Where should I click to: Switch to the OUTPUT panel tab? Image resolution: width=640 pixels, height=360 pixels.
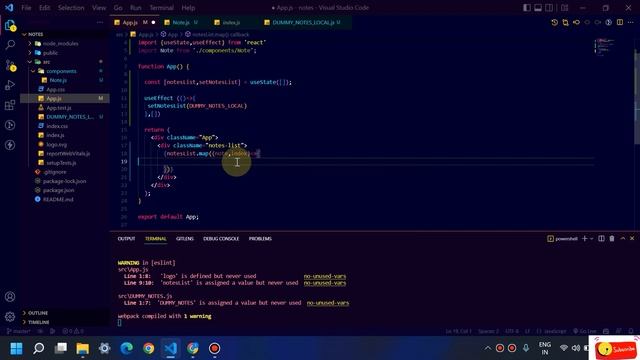pyautogui.click(x=126, y=239)
